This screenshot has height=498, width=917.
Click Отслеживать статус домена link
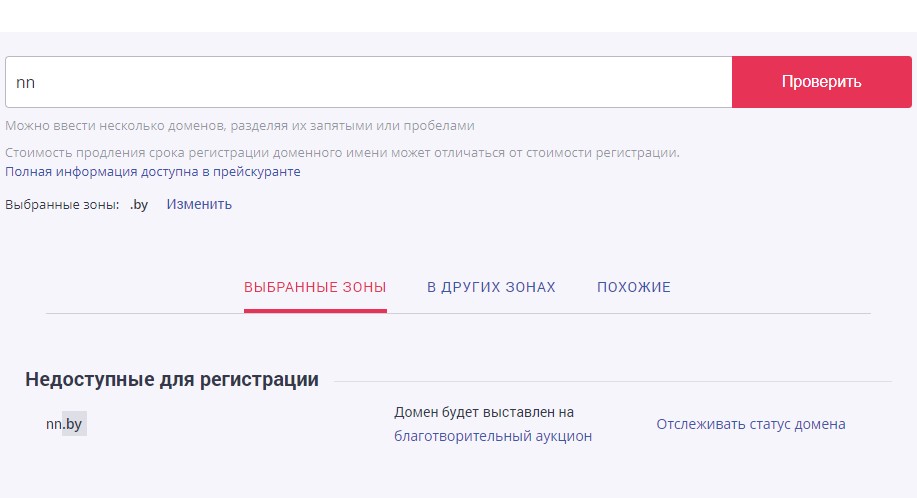click(x=751, y=424)
